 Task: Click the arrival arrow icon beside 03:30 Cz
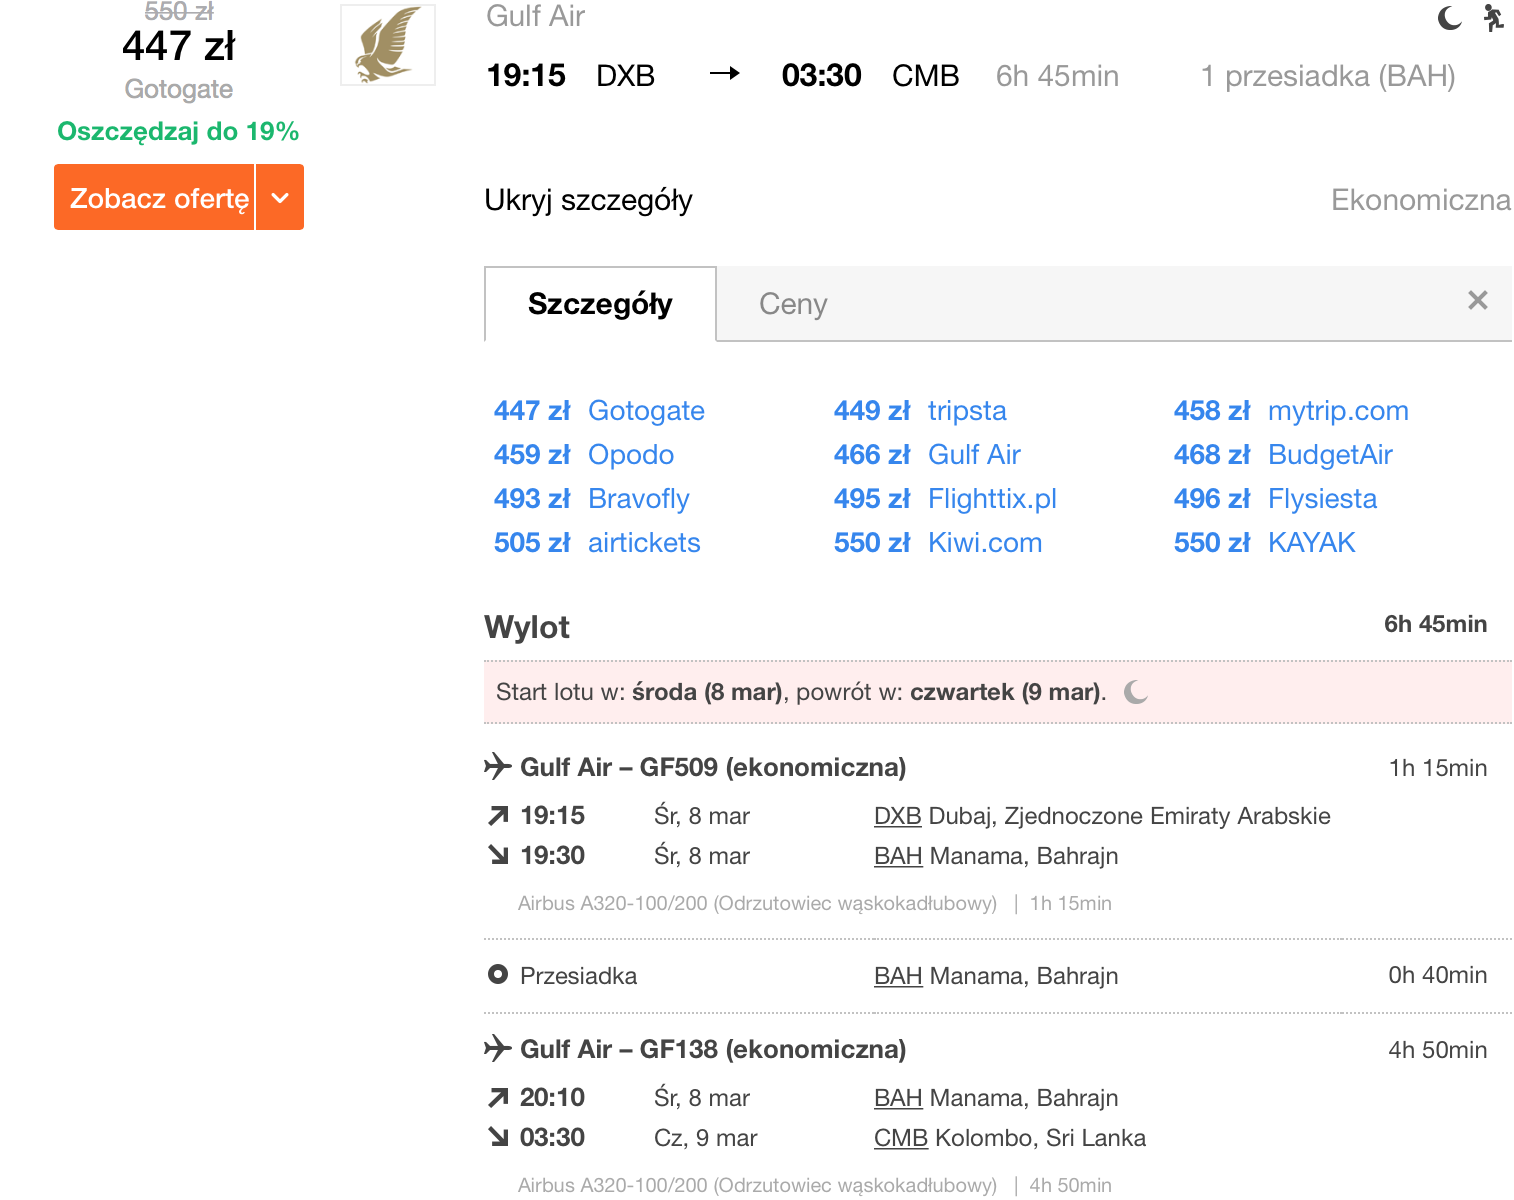498,1137
